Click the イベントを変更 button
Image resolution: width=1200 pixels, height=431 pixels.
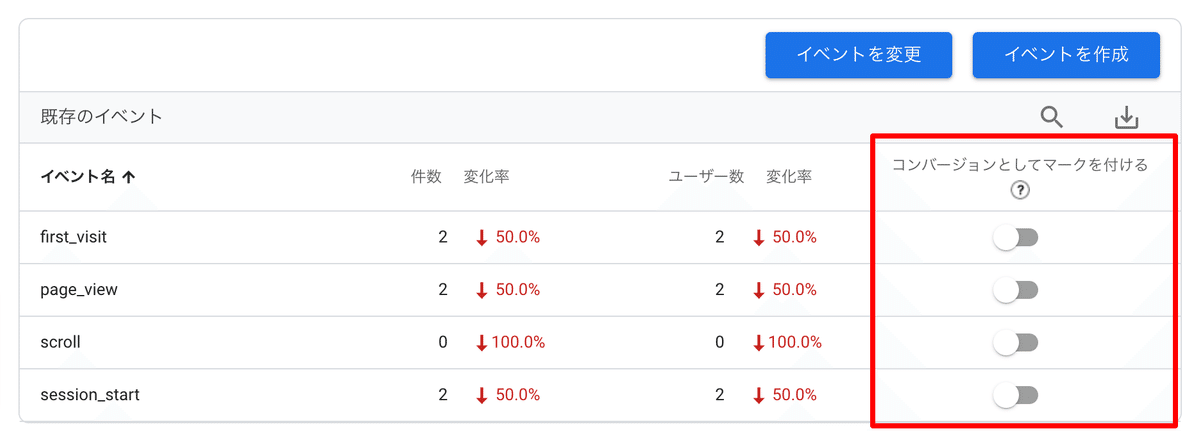(858, 55)
